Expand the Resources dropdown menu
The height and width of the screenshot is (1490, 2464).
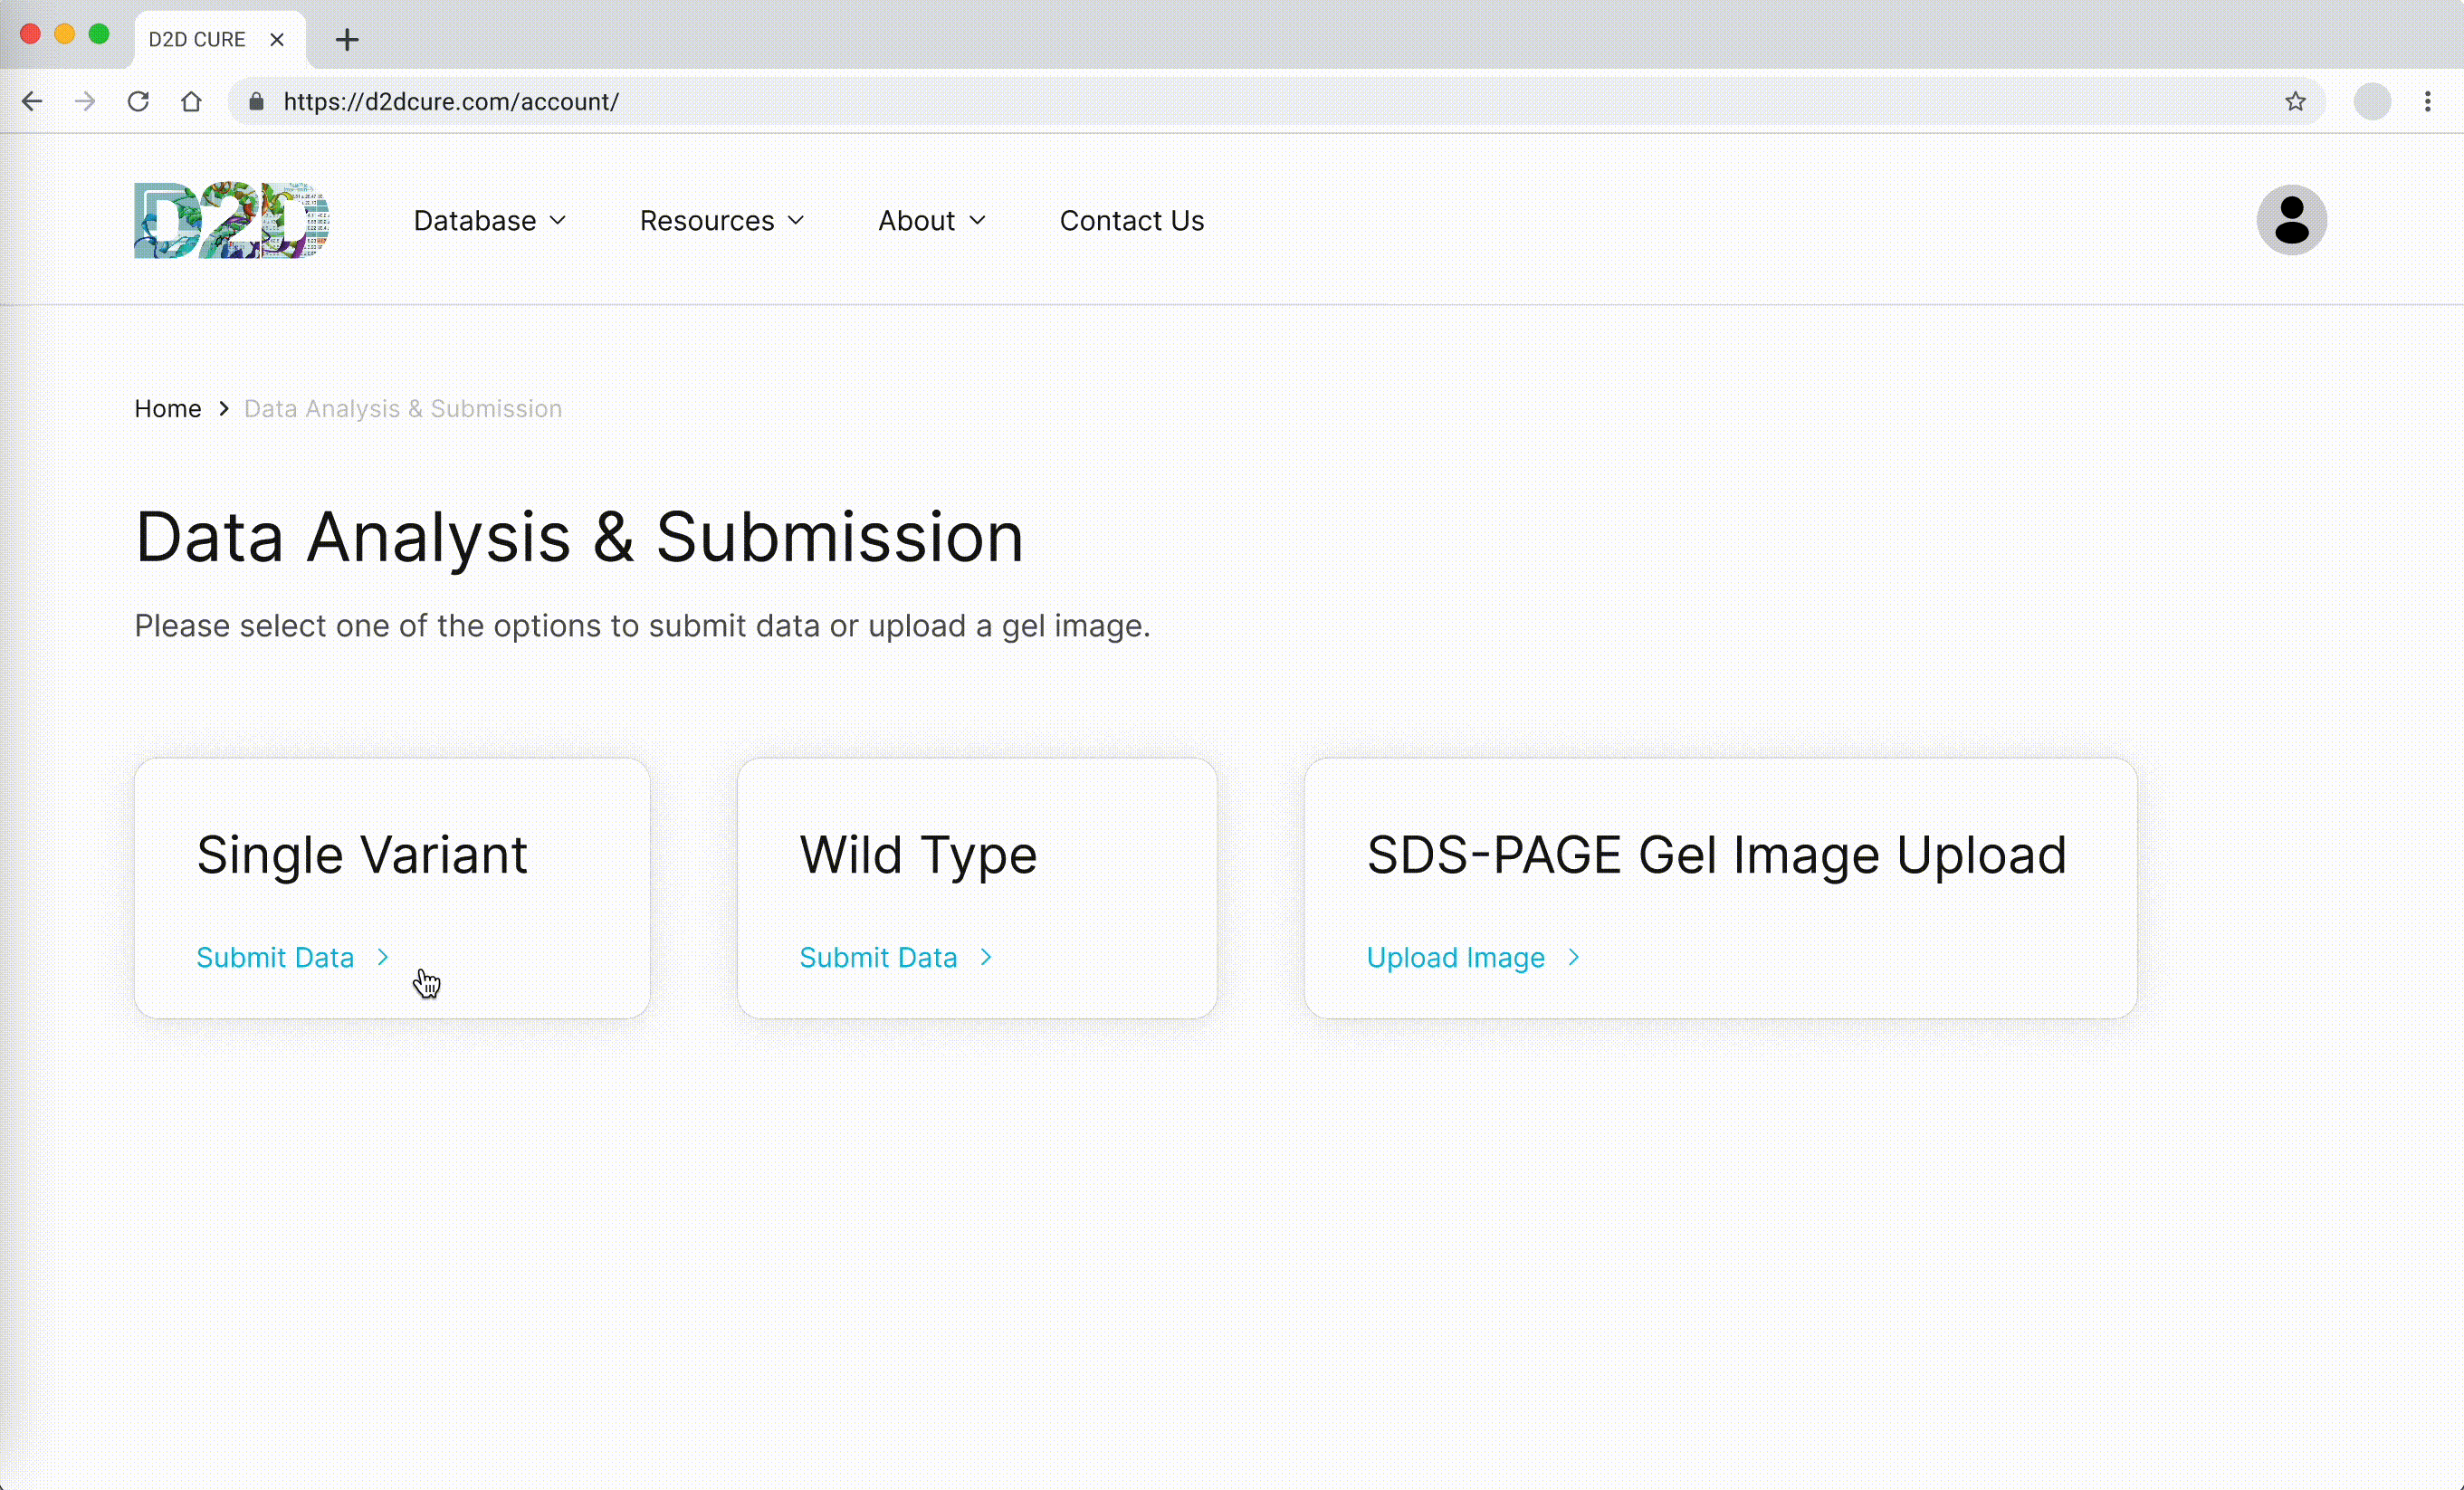[x=721, y=220]
